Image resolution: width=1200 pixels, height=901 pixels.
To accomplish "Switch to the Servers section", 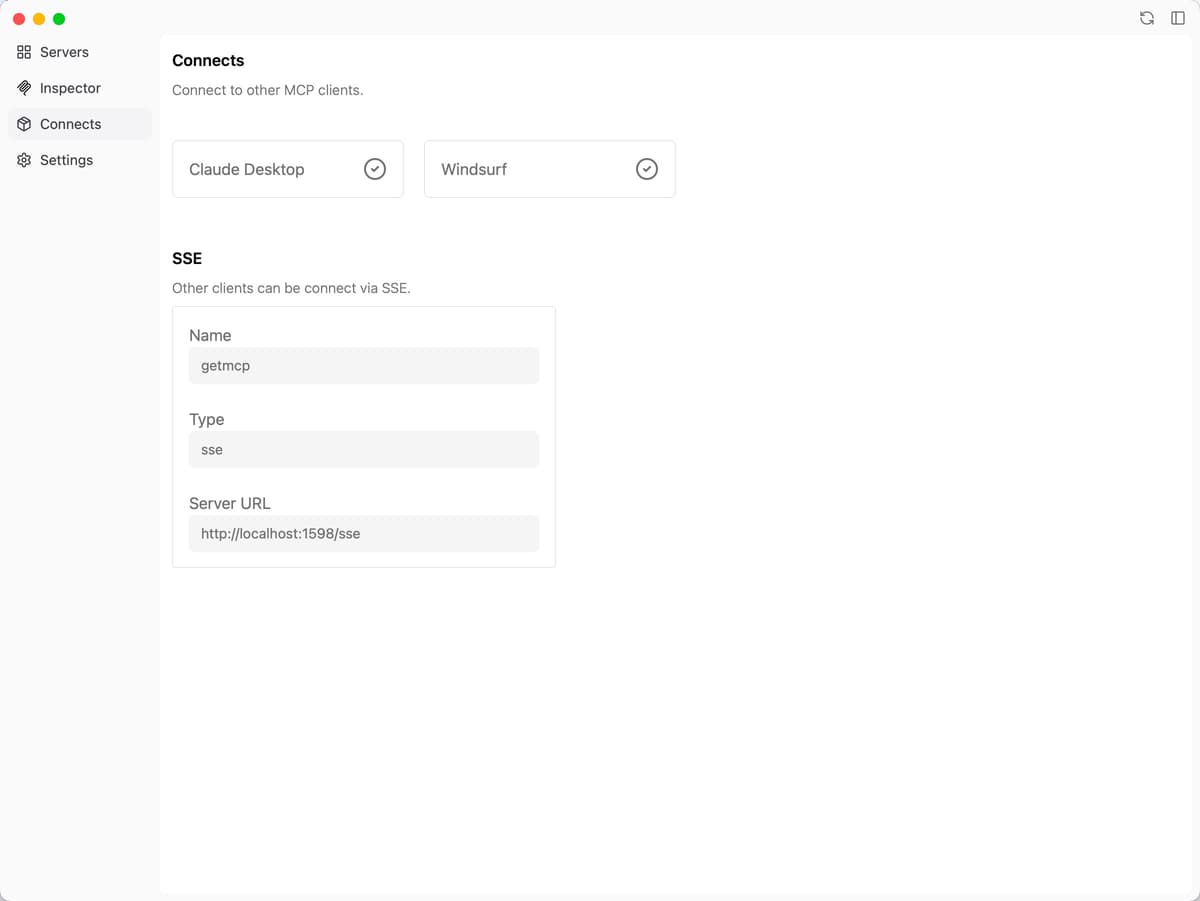I will click(x=63, y=52).
